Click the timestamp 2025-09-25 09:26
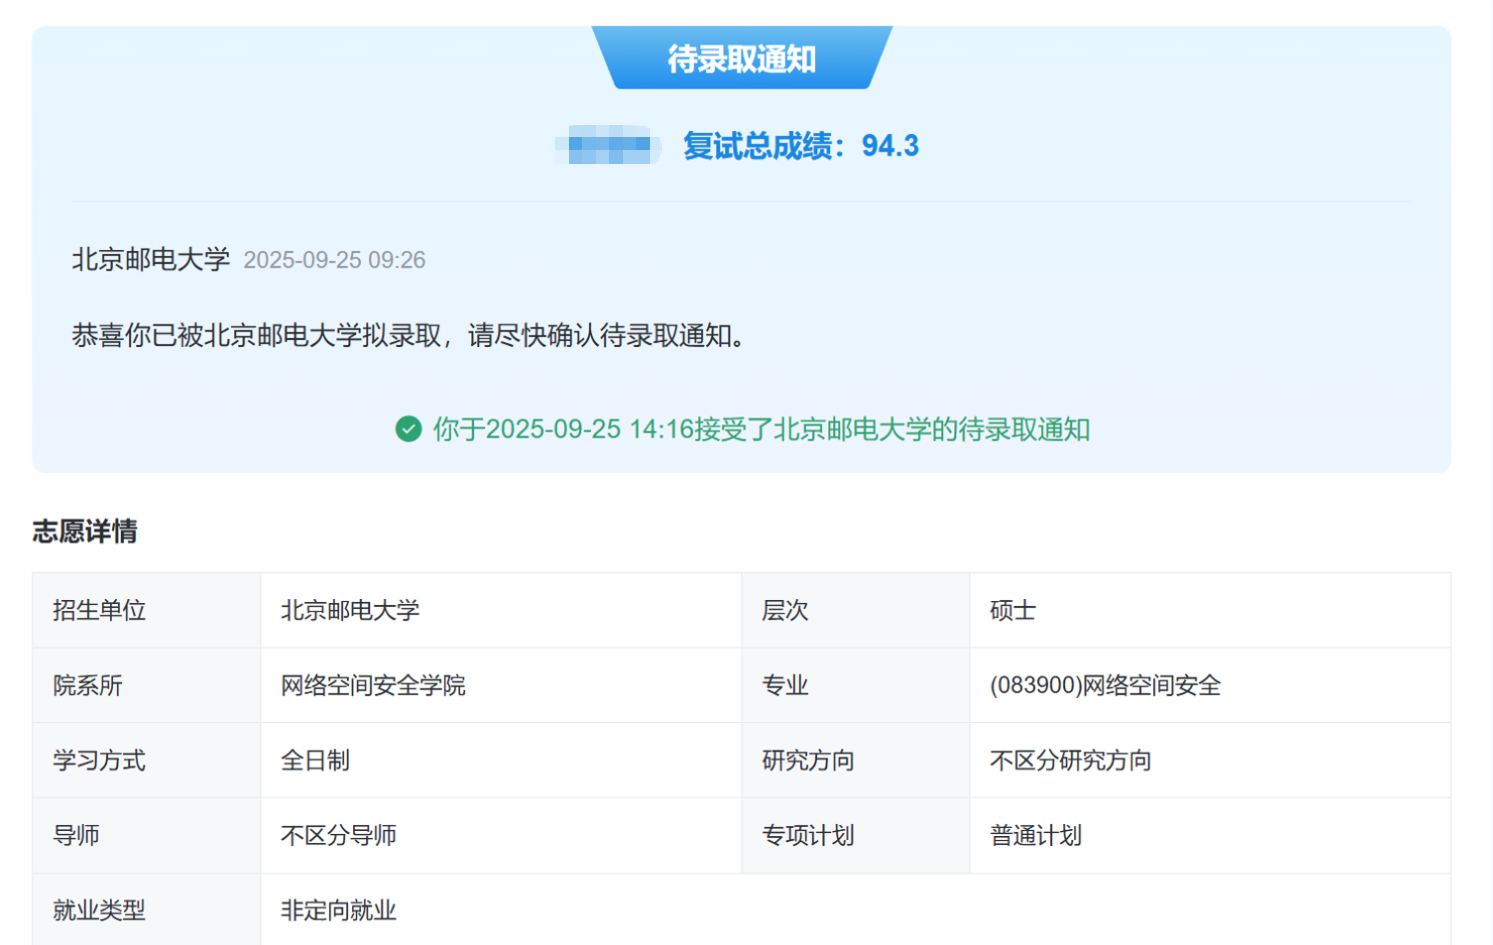This screenshot has width=1493, height=945. [335, 260]
